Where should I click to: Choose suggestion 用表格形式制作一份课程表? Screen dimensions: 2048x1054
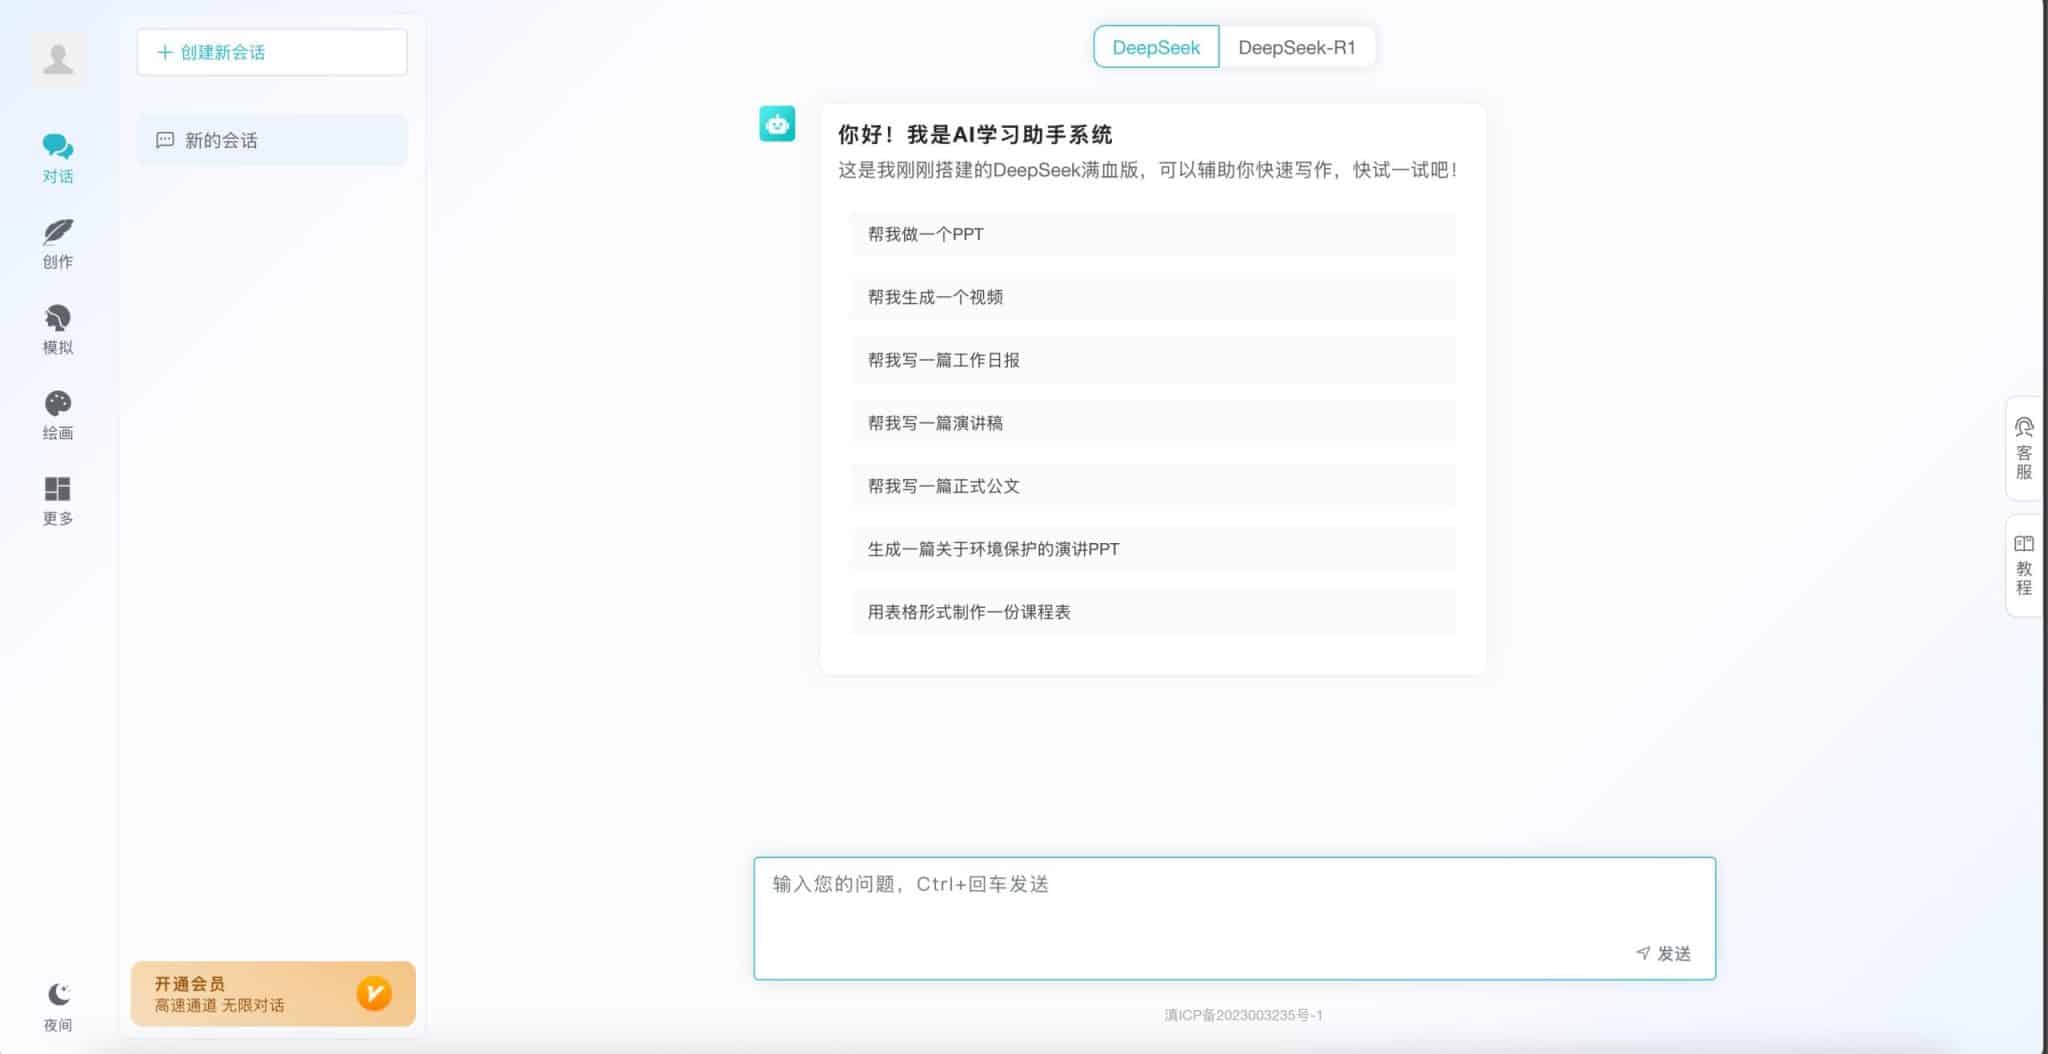click(x=1153, y=612)
